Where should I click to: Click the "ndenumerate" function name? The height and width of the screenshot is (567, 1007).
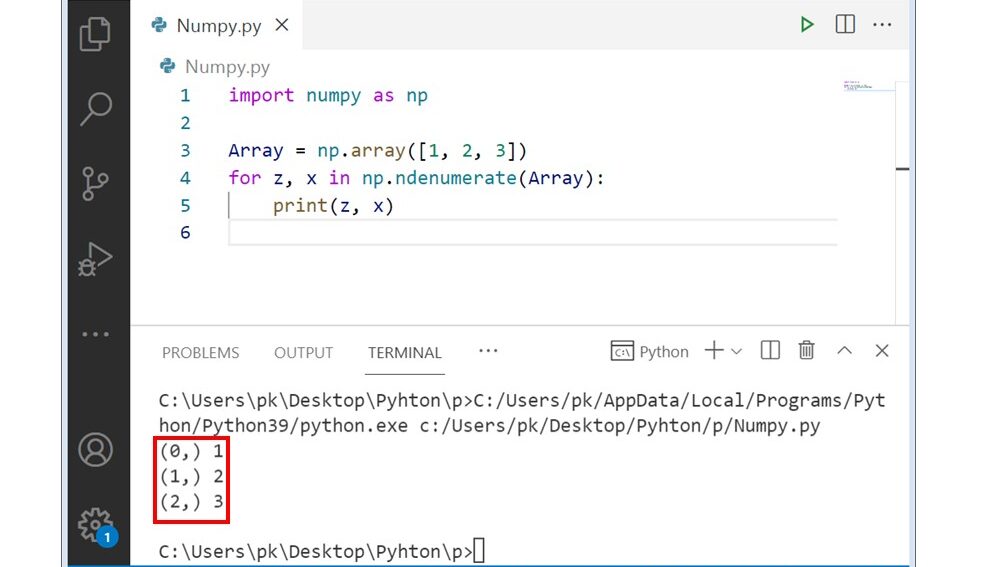(455, 178)
